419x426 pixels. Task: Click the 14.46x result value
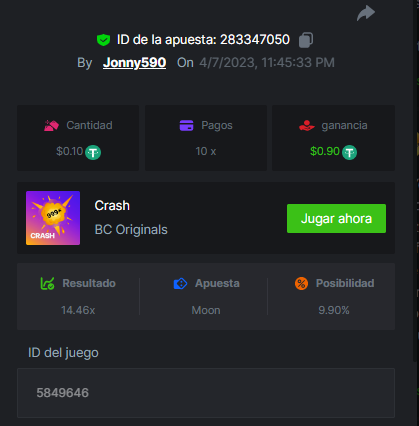[x=78, y=310]
